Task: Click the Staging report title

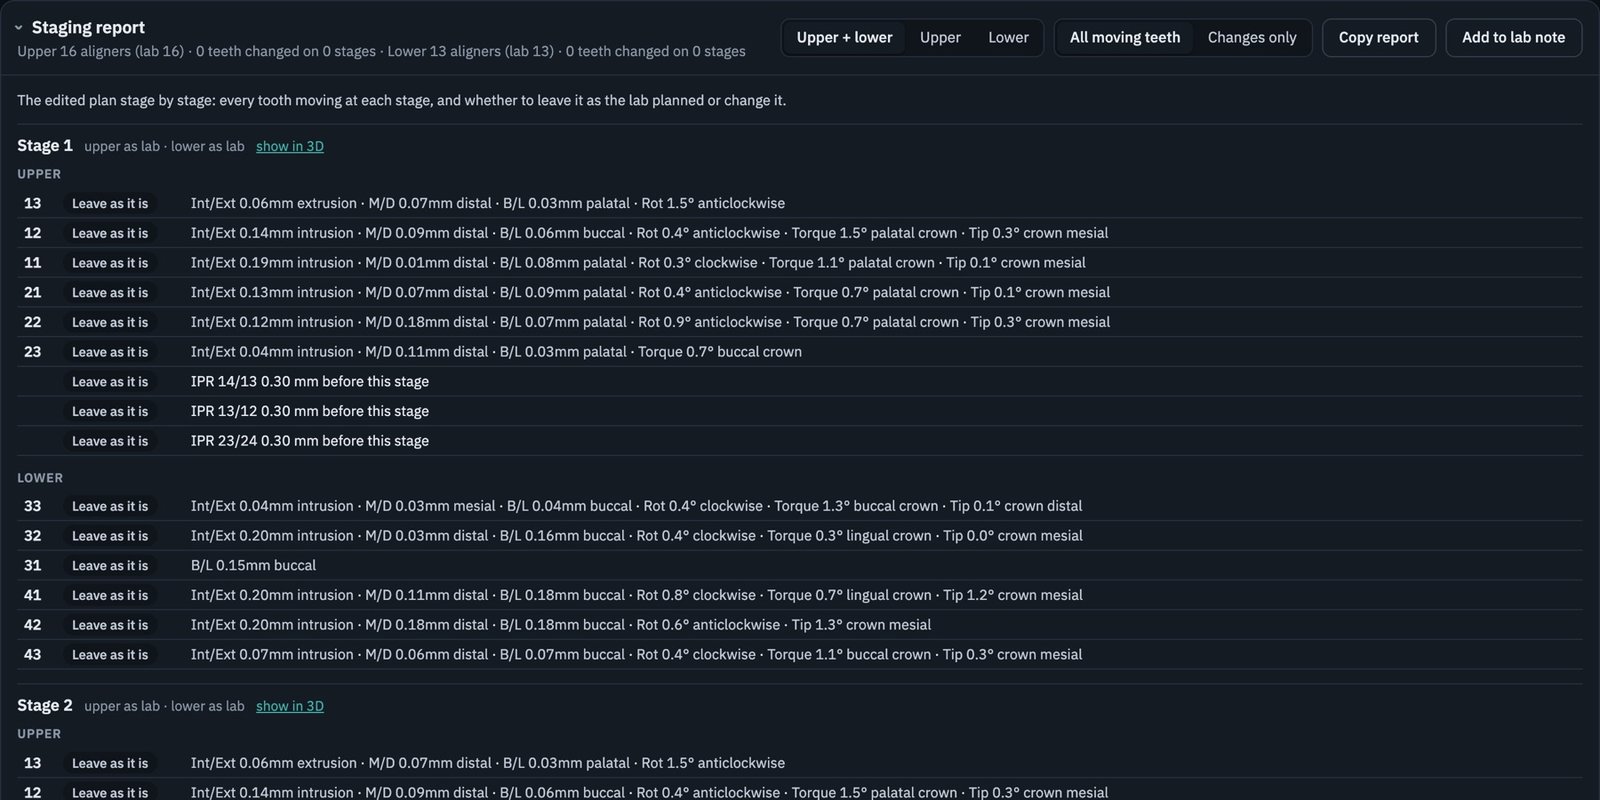Action: pos(88,28)
